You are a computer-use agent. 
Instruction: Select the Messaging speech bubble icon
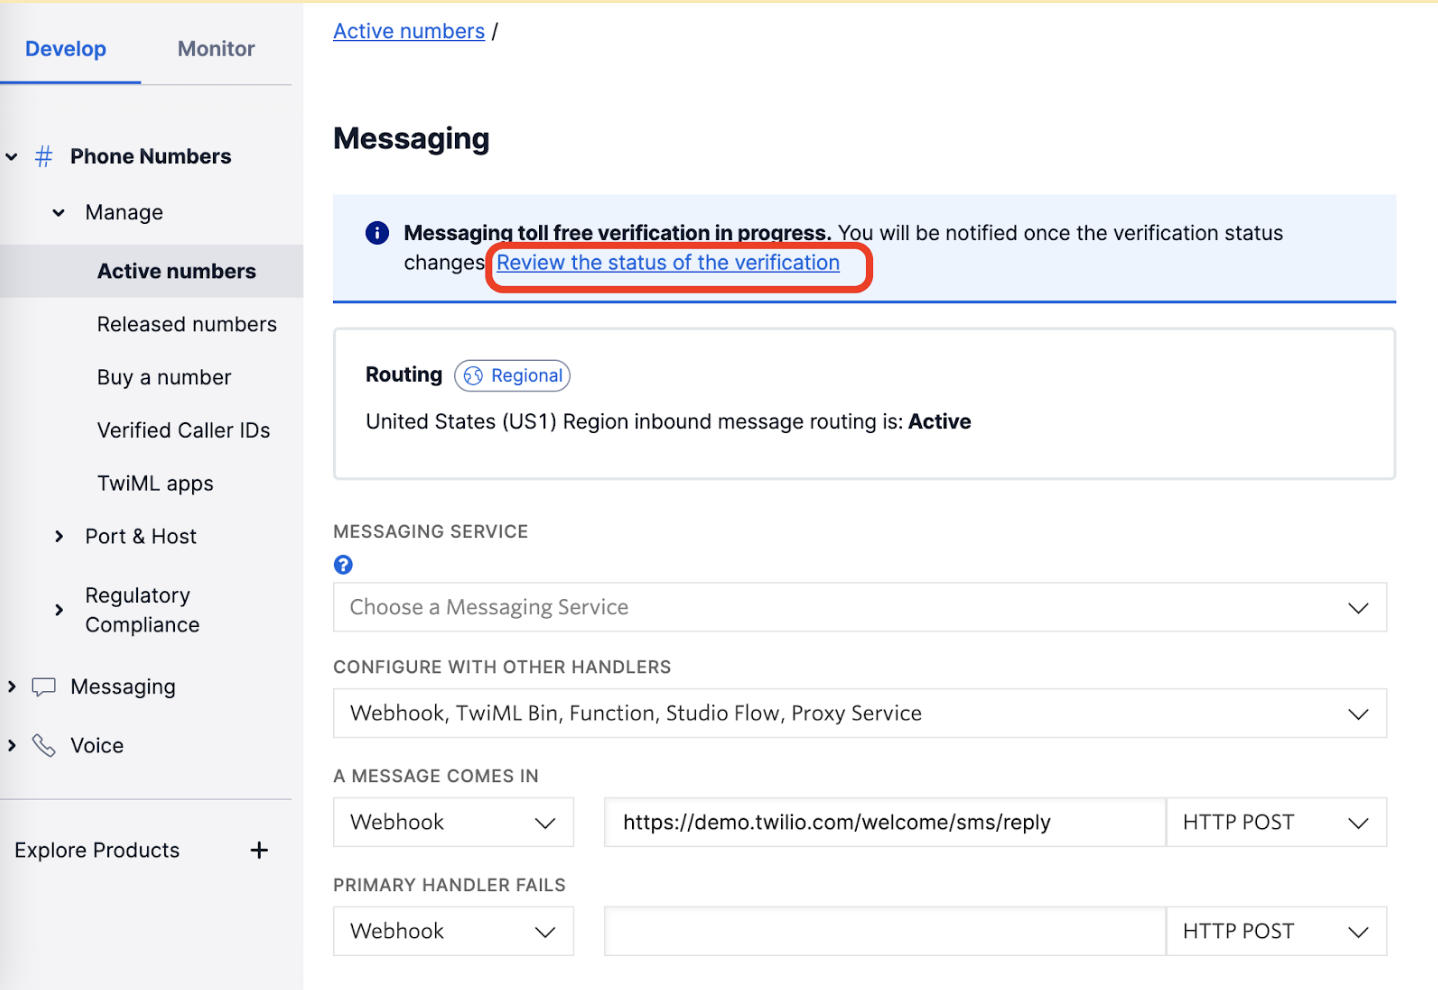click(x=43, y=687)
